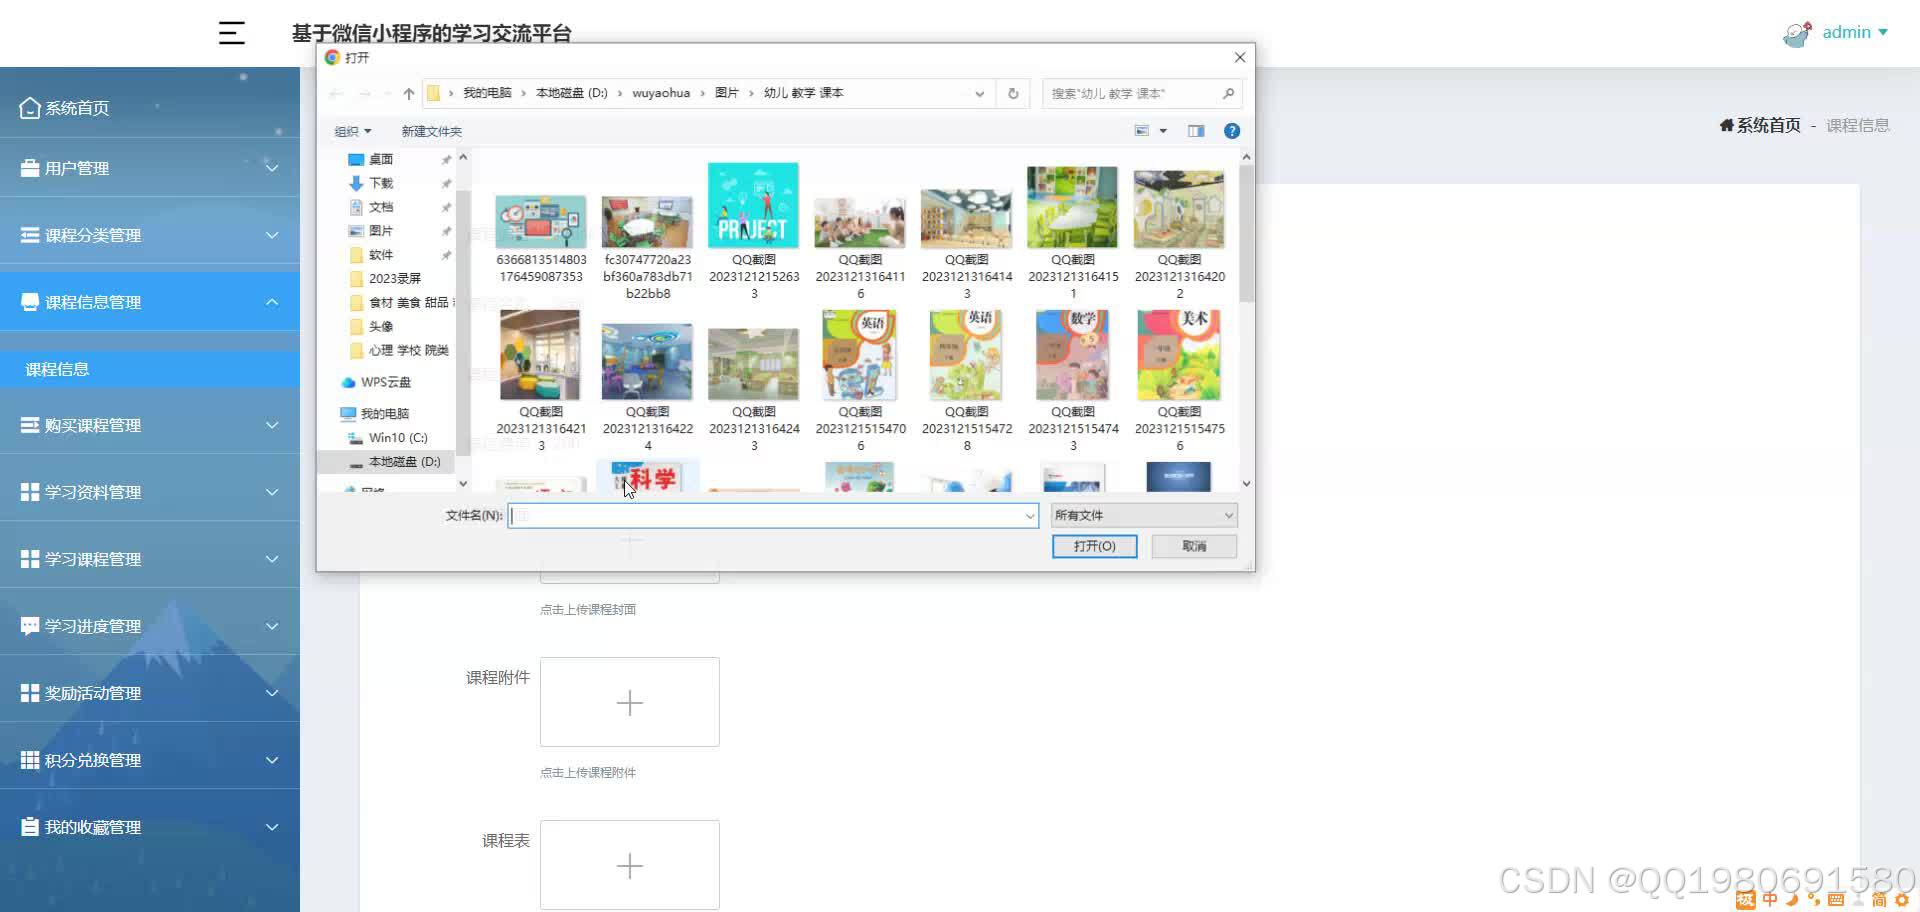This screenshot has height=912, width=1920.
Task: Click the search magnifier icon in the dialog
Action: tap(1228, 93)
